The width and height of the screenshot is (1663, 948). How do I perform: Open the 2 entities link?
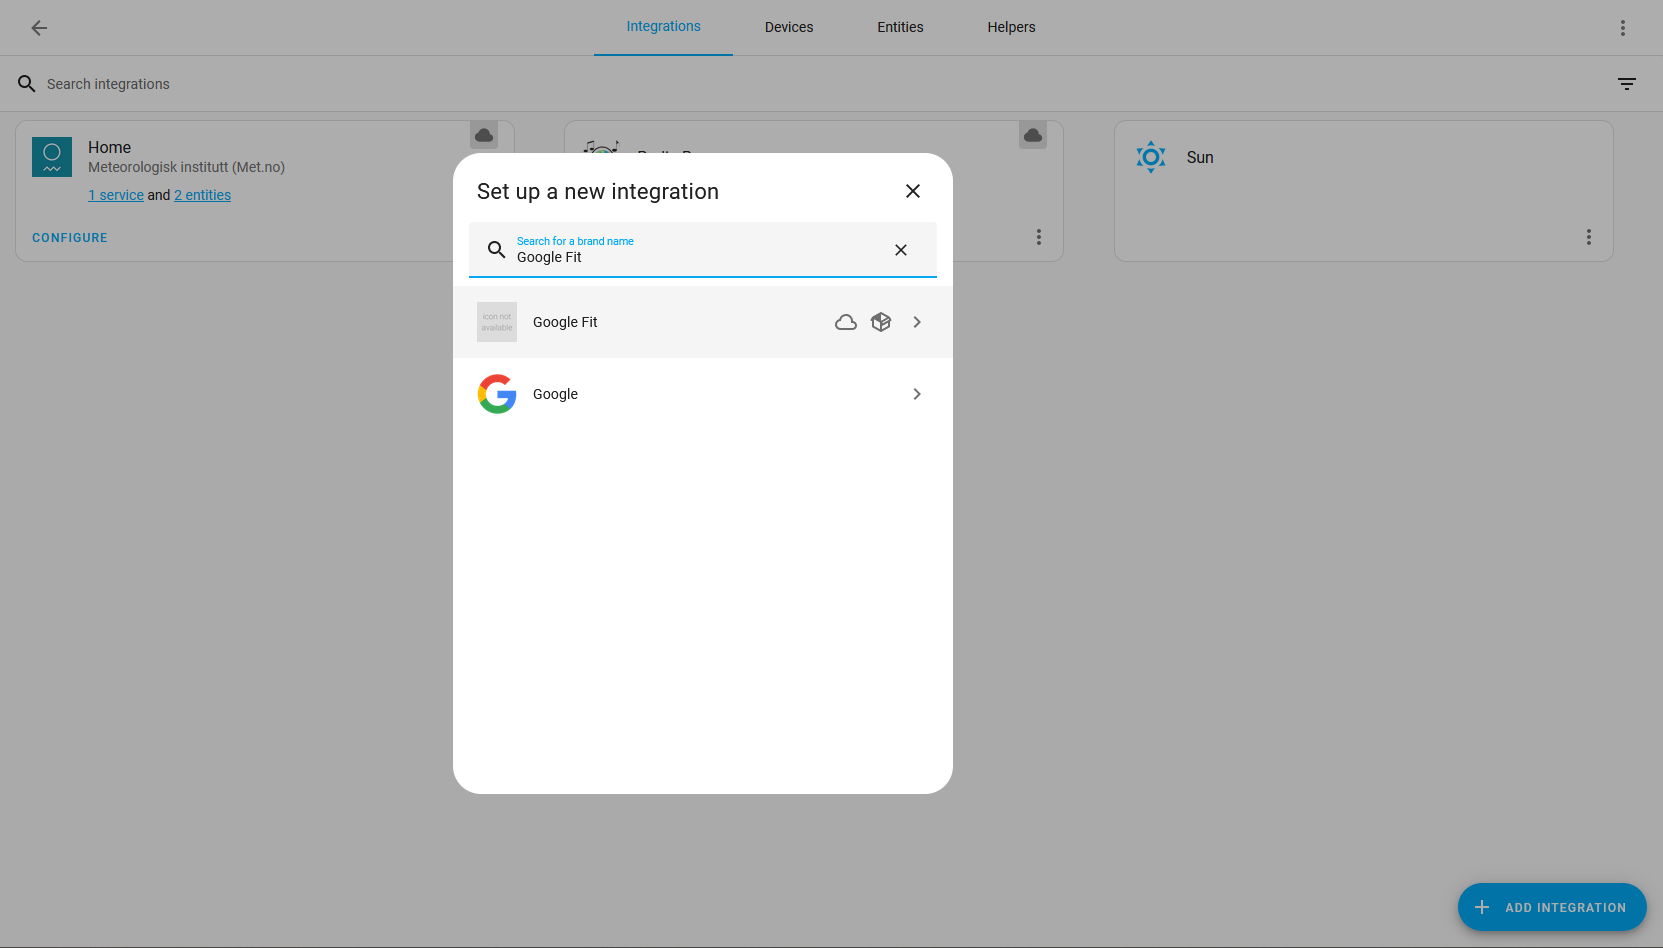coord(202,195)
